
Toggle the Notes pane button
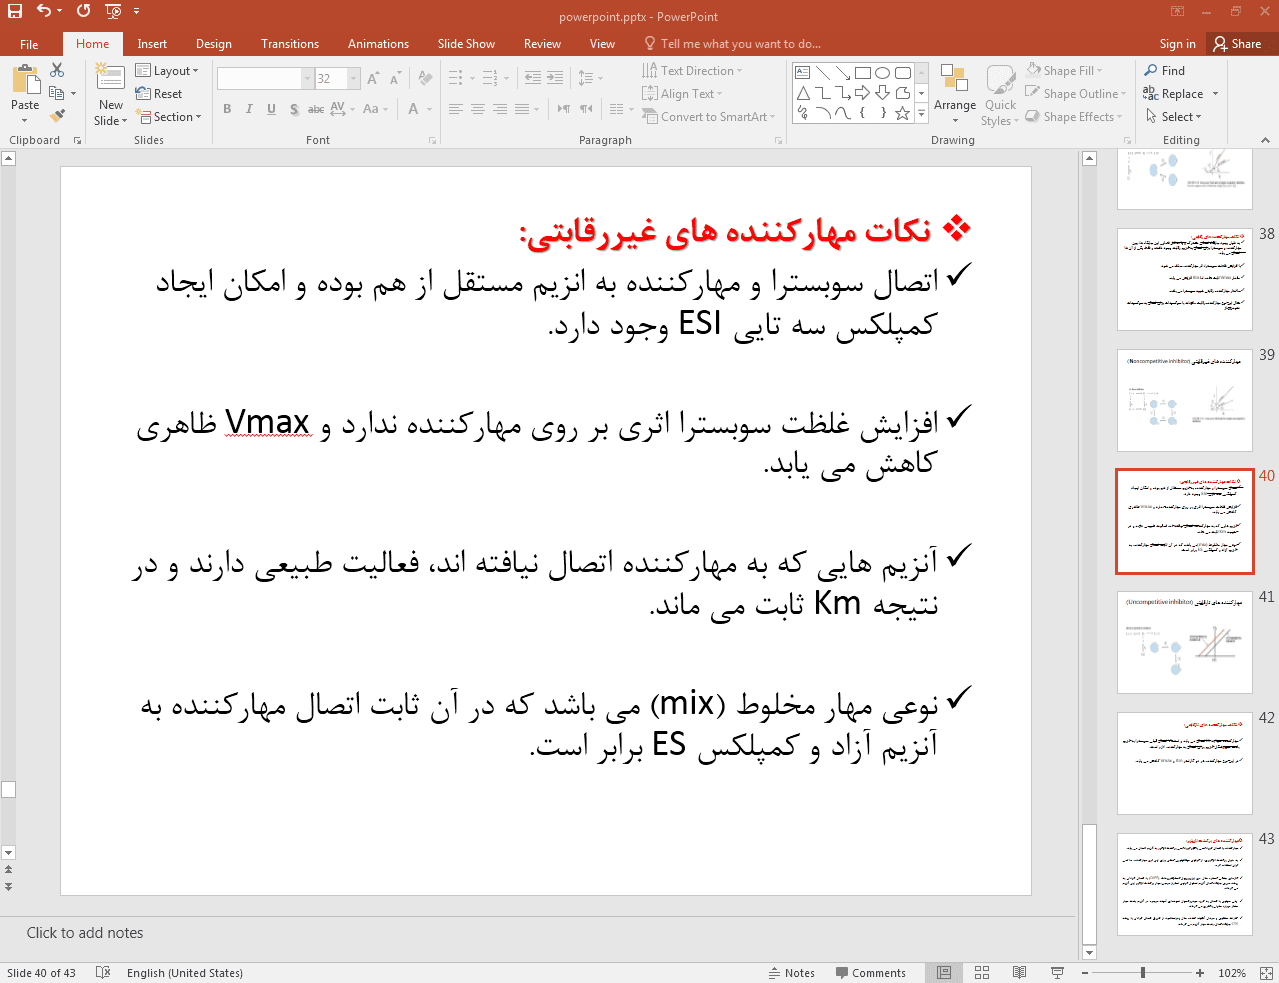(792, 973)
